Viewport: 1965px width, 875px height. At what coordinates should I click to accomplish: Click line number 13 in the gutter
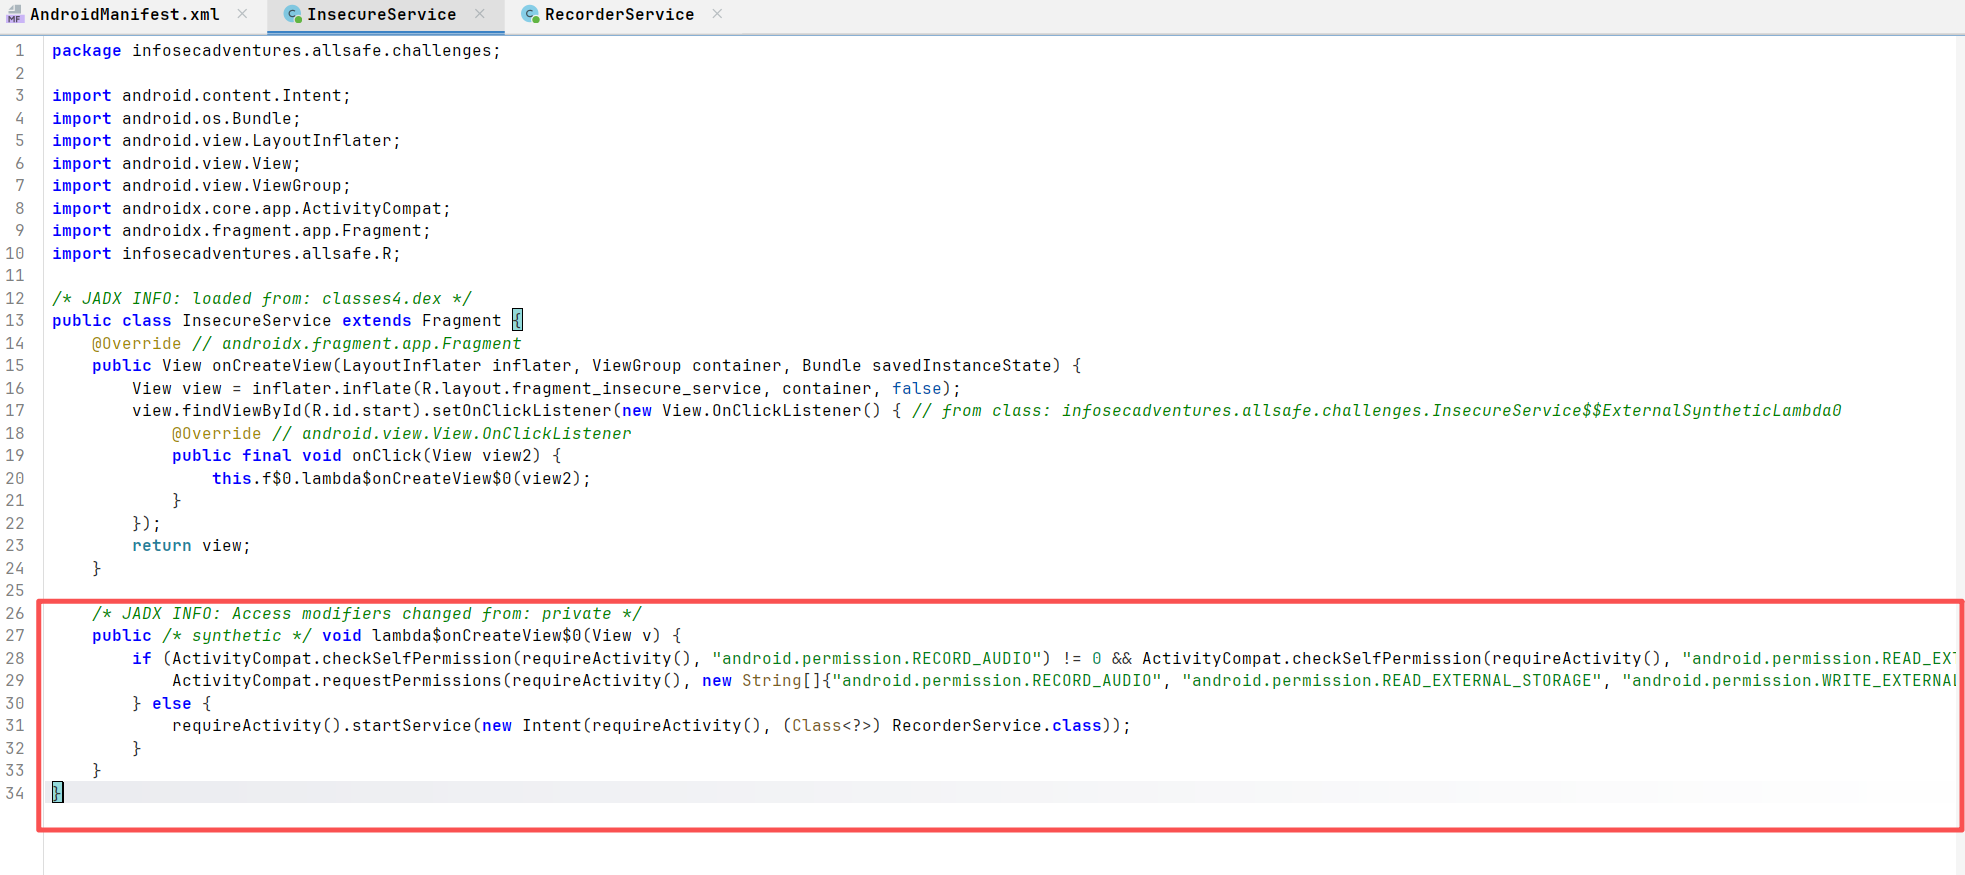coord(15,321)
